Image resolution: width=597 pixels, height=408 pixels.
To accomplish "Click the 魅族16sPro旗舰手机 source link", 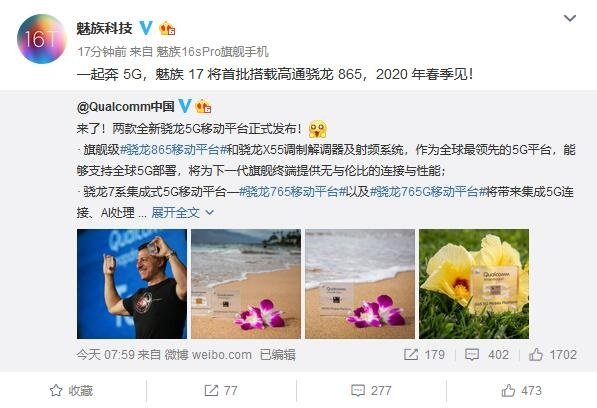I will tap(212, 51).
